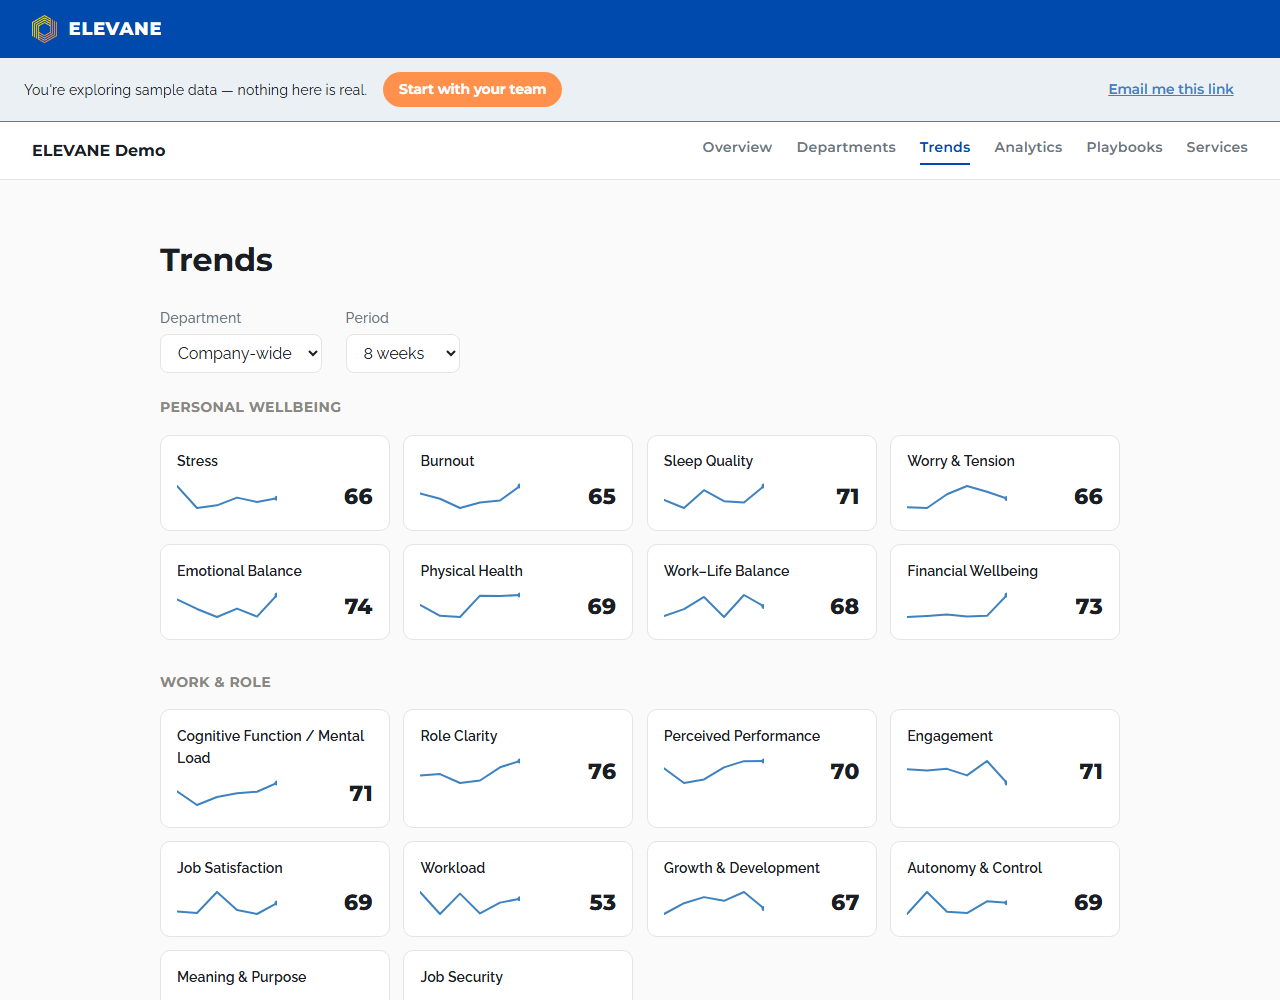Viewport: 1280px width, 1000px height.
Task: Open the Workload trend card
Action: point(518,889)
